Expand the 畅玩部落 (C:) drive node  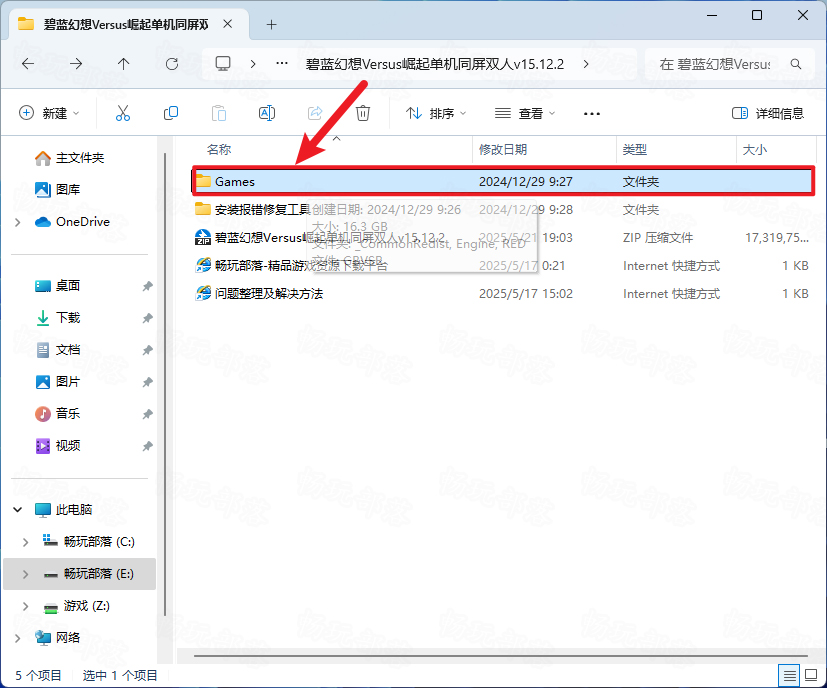25,542
